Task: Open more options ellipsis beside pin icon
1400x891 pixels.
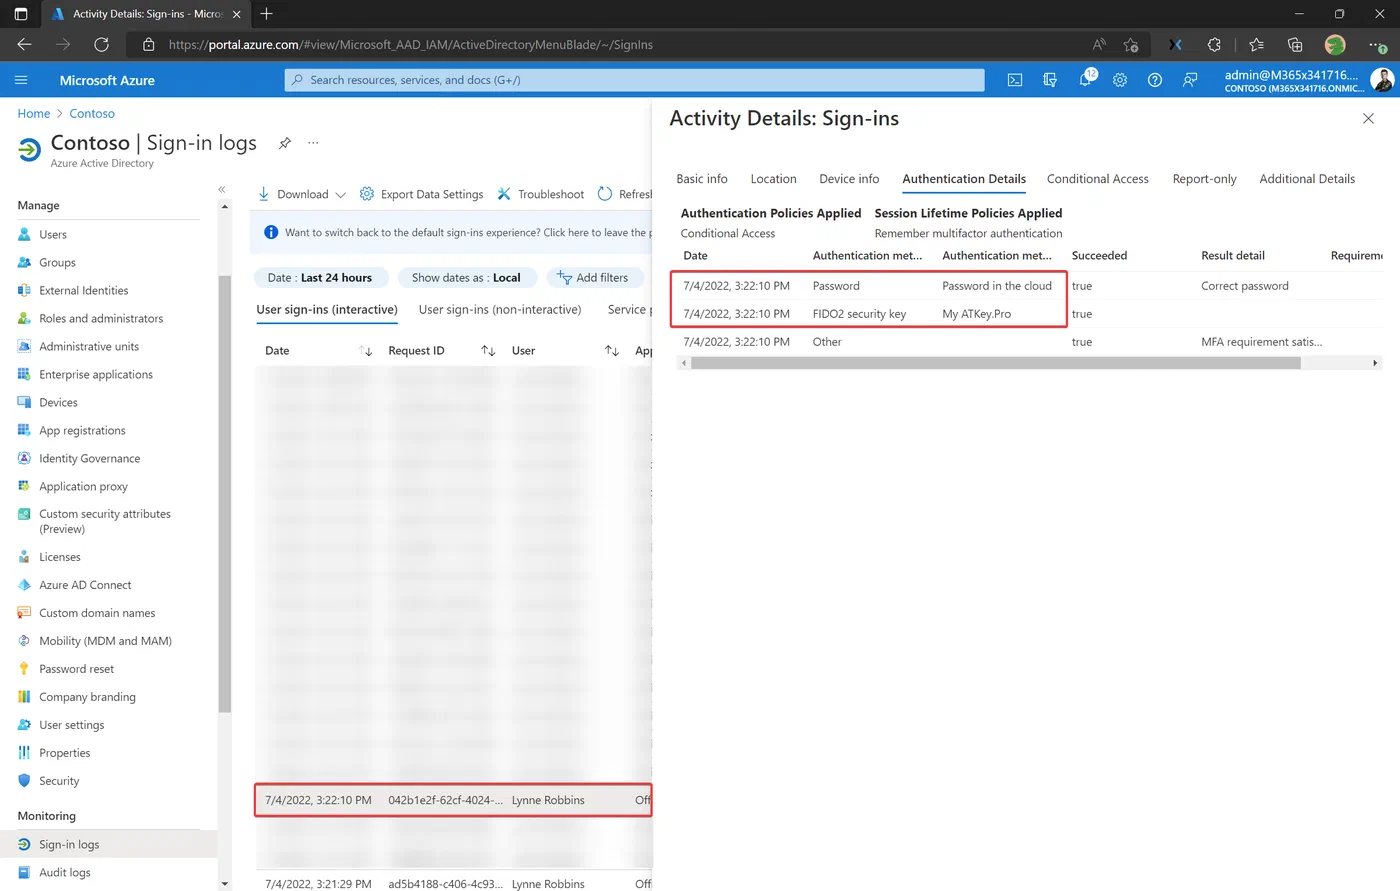Action: [313, 143]
